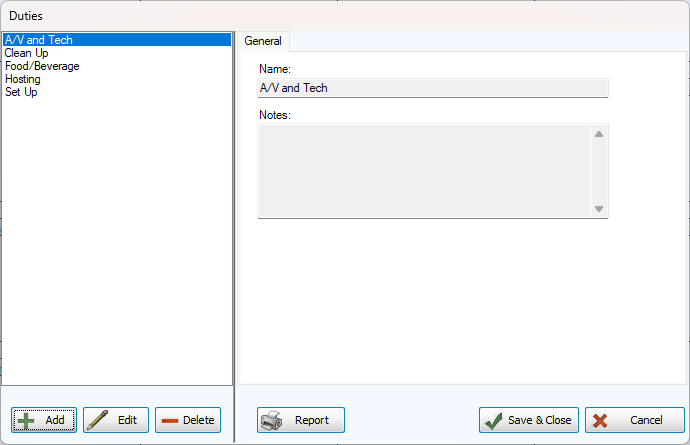The width and height of the screenshot is (690, 445).
Task: Switch to the General tab
Action: coord(263,41)
